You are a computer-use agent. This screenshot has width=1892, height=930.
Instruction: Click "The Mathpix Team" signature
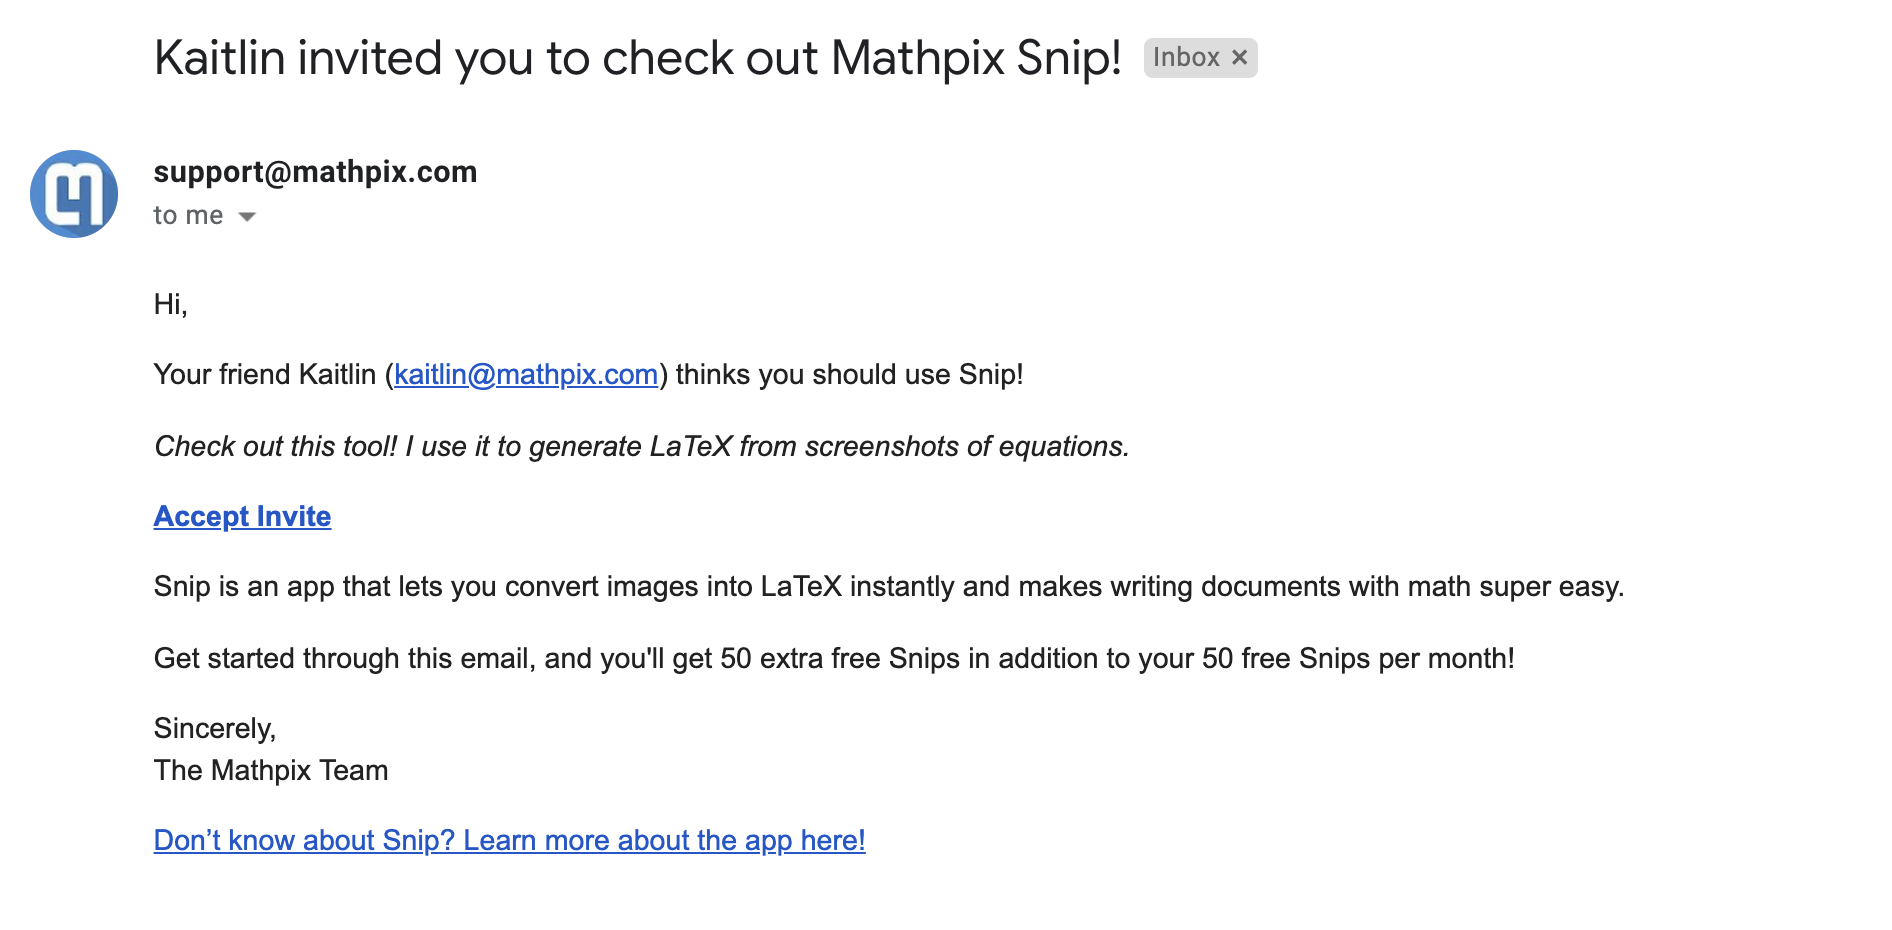click(x=271, y=770)
